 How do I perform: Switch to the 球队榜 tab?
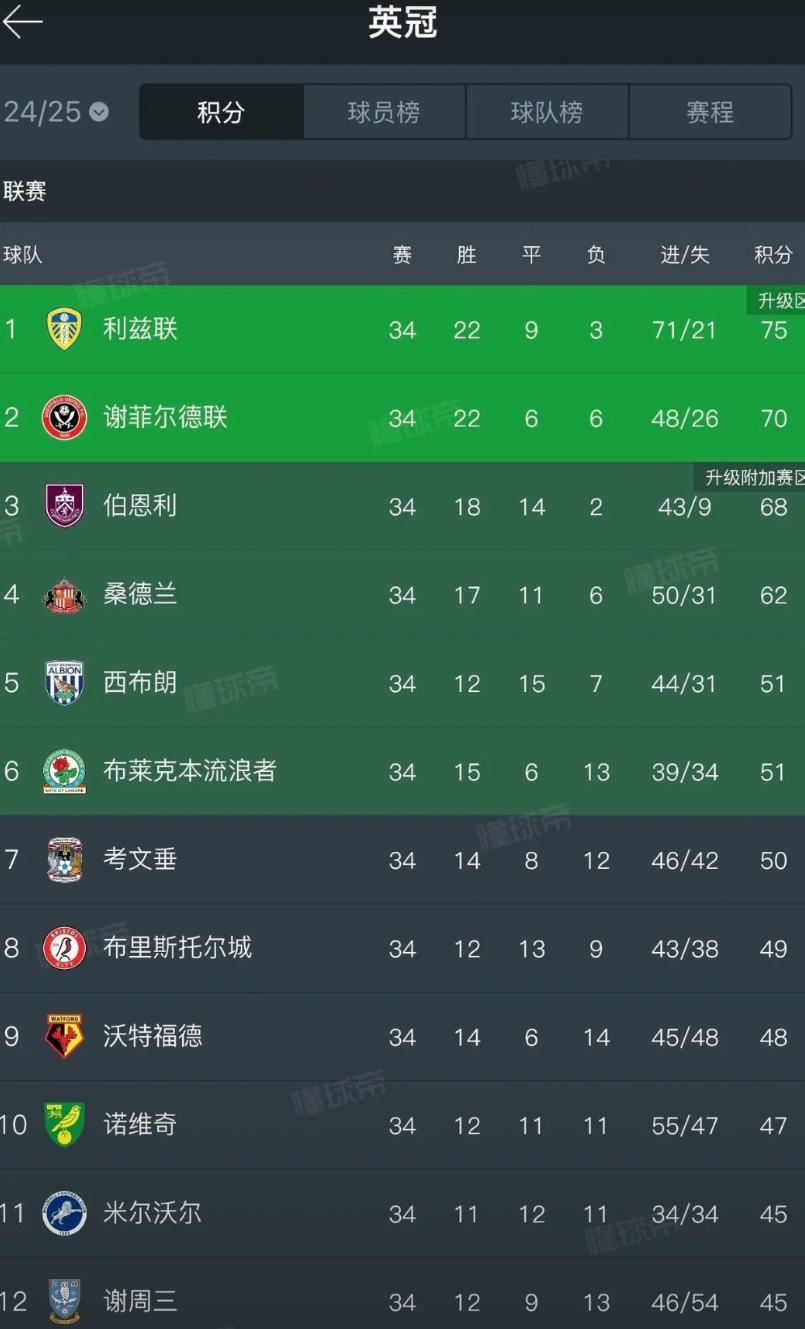coord(547,112)
